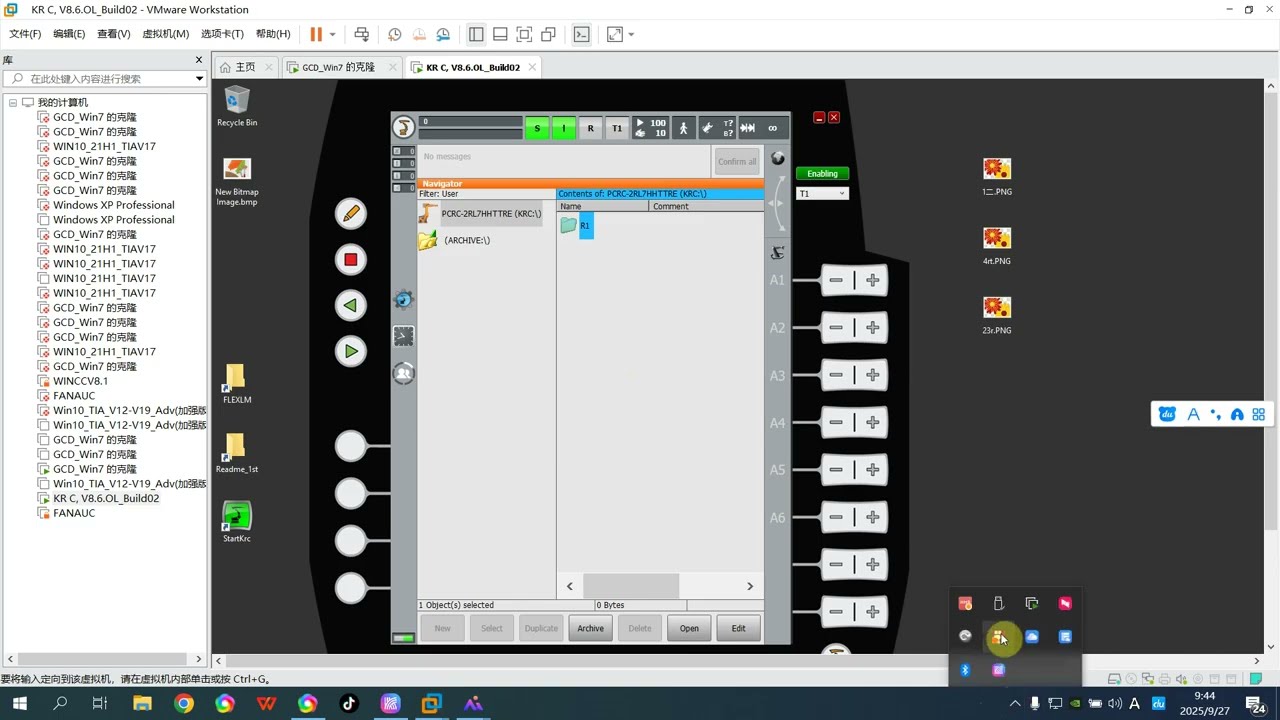
Task: Click the green Start backwards arrow key
Action: [351, 306]
